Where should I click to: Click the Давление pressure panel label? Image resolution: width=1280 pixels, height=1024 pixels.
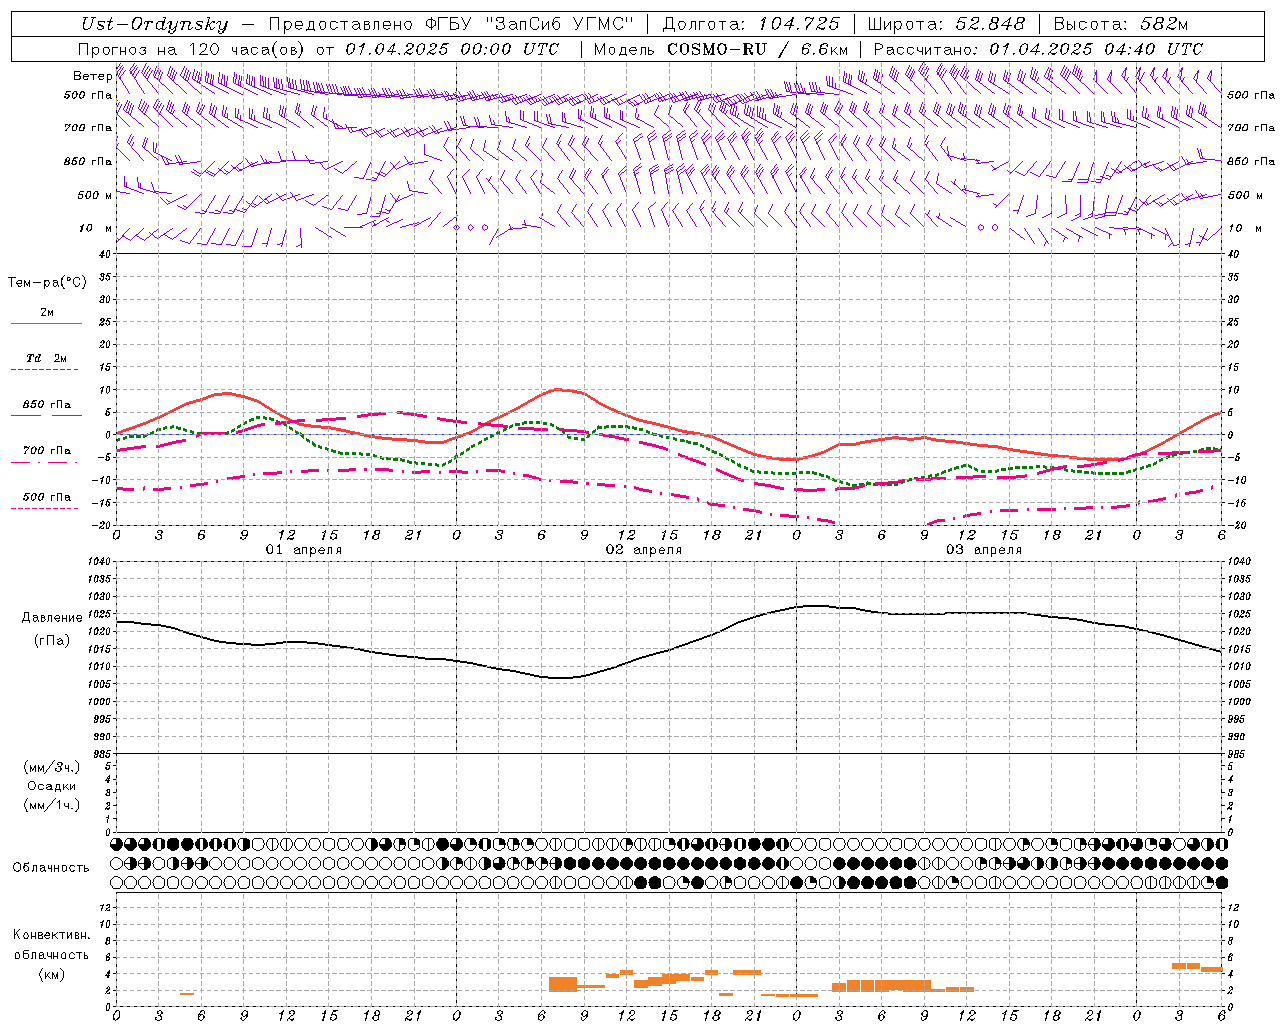coord(52,618)
